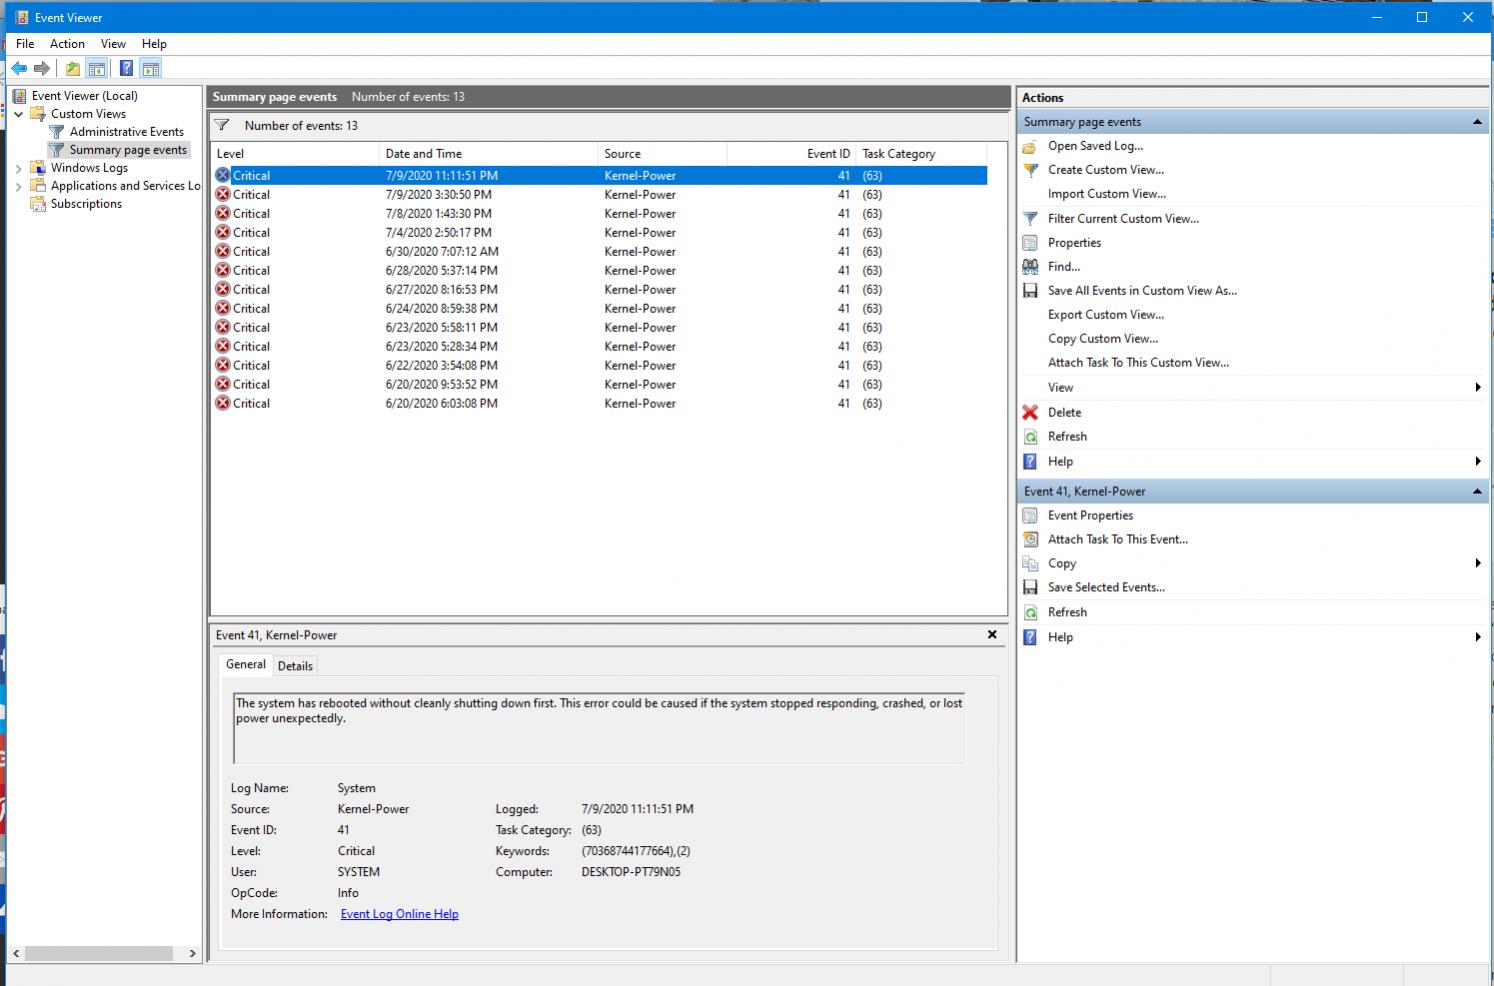Open the Event Log Online Help link
1494x986 pixels.
coord(399,914)
